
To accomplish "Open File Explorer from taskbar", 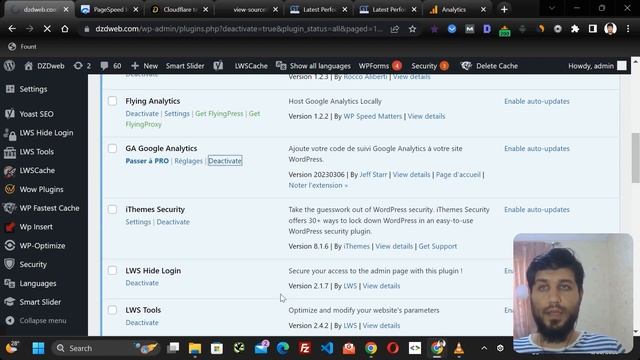I will [195, 348].
